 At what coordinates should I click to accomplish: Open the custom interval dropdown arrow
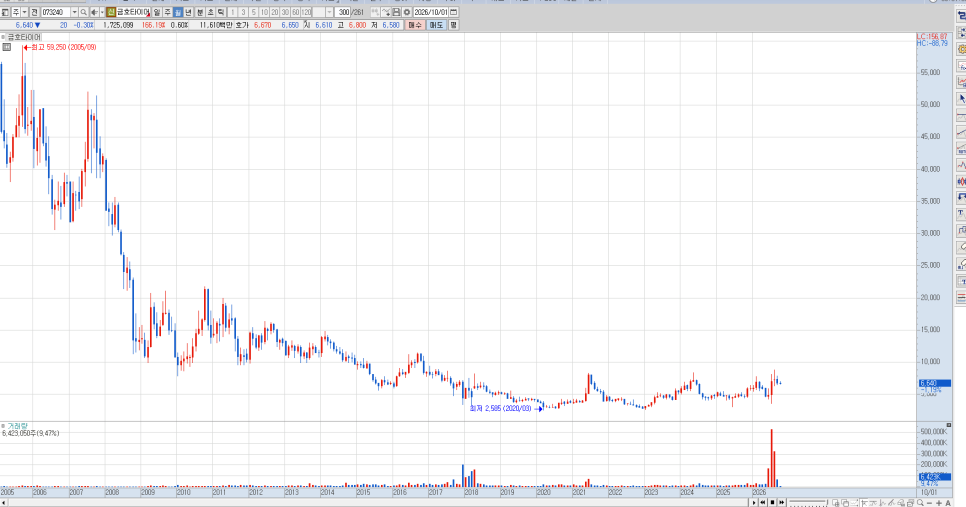coord(329,12)
